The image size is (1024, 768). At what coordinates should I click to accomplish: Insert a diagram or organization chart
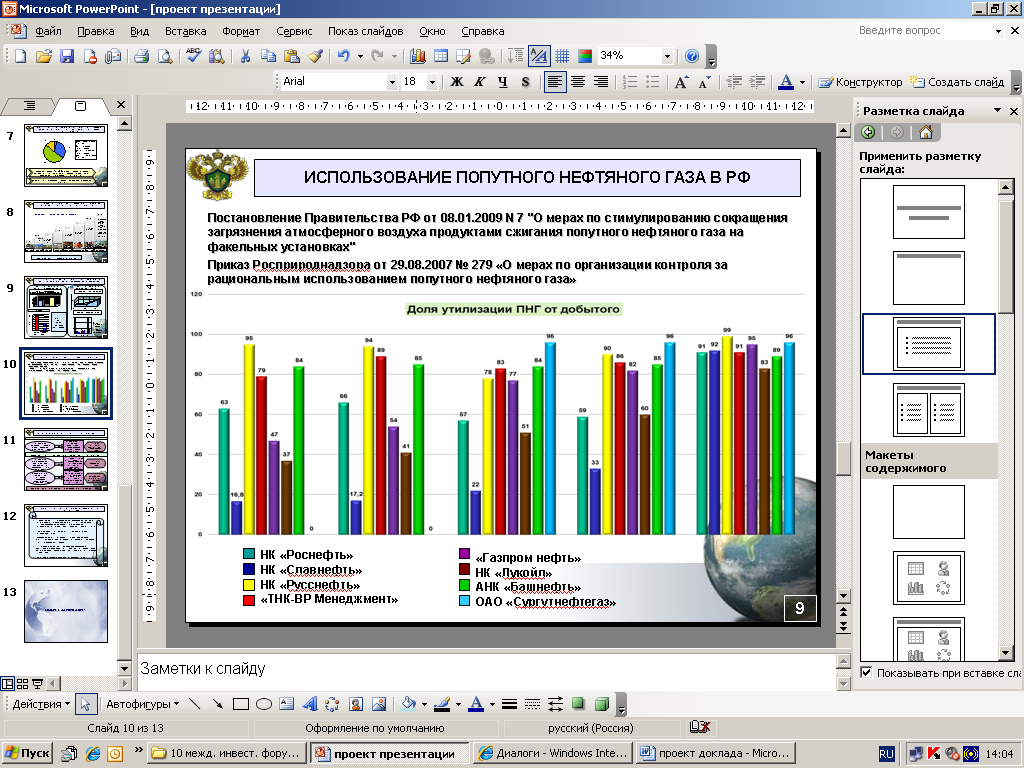[332, 704]
